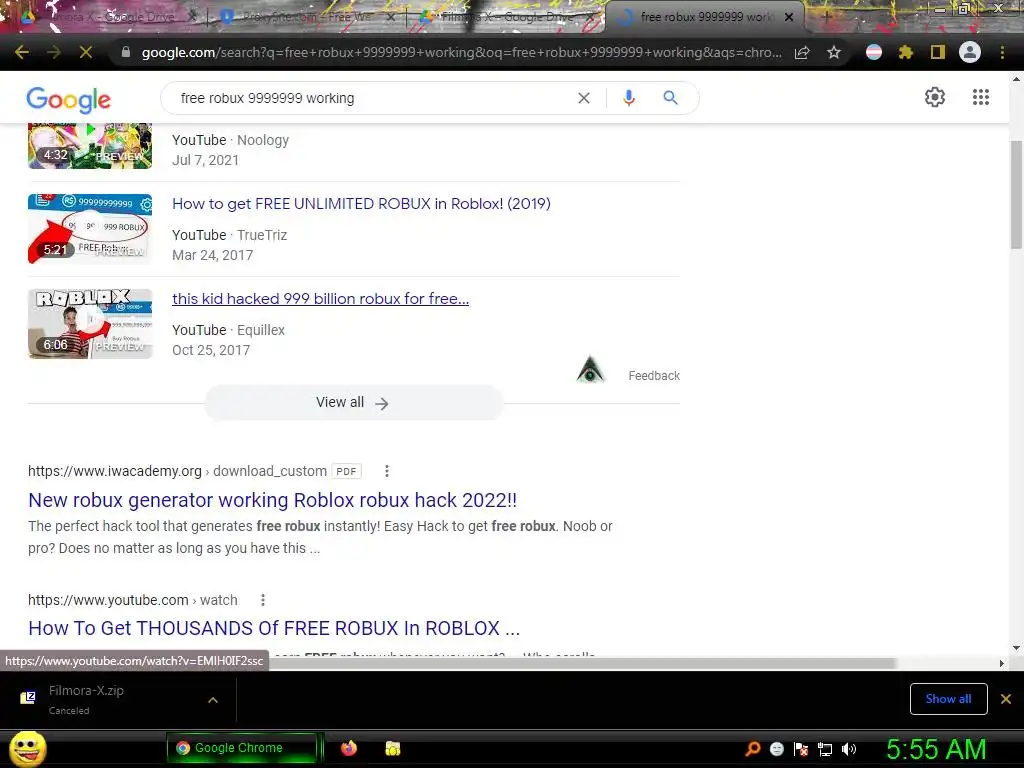Screen dimensions: 1024x768
Task: Click the Feedback link
Action: point(654,376)
